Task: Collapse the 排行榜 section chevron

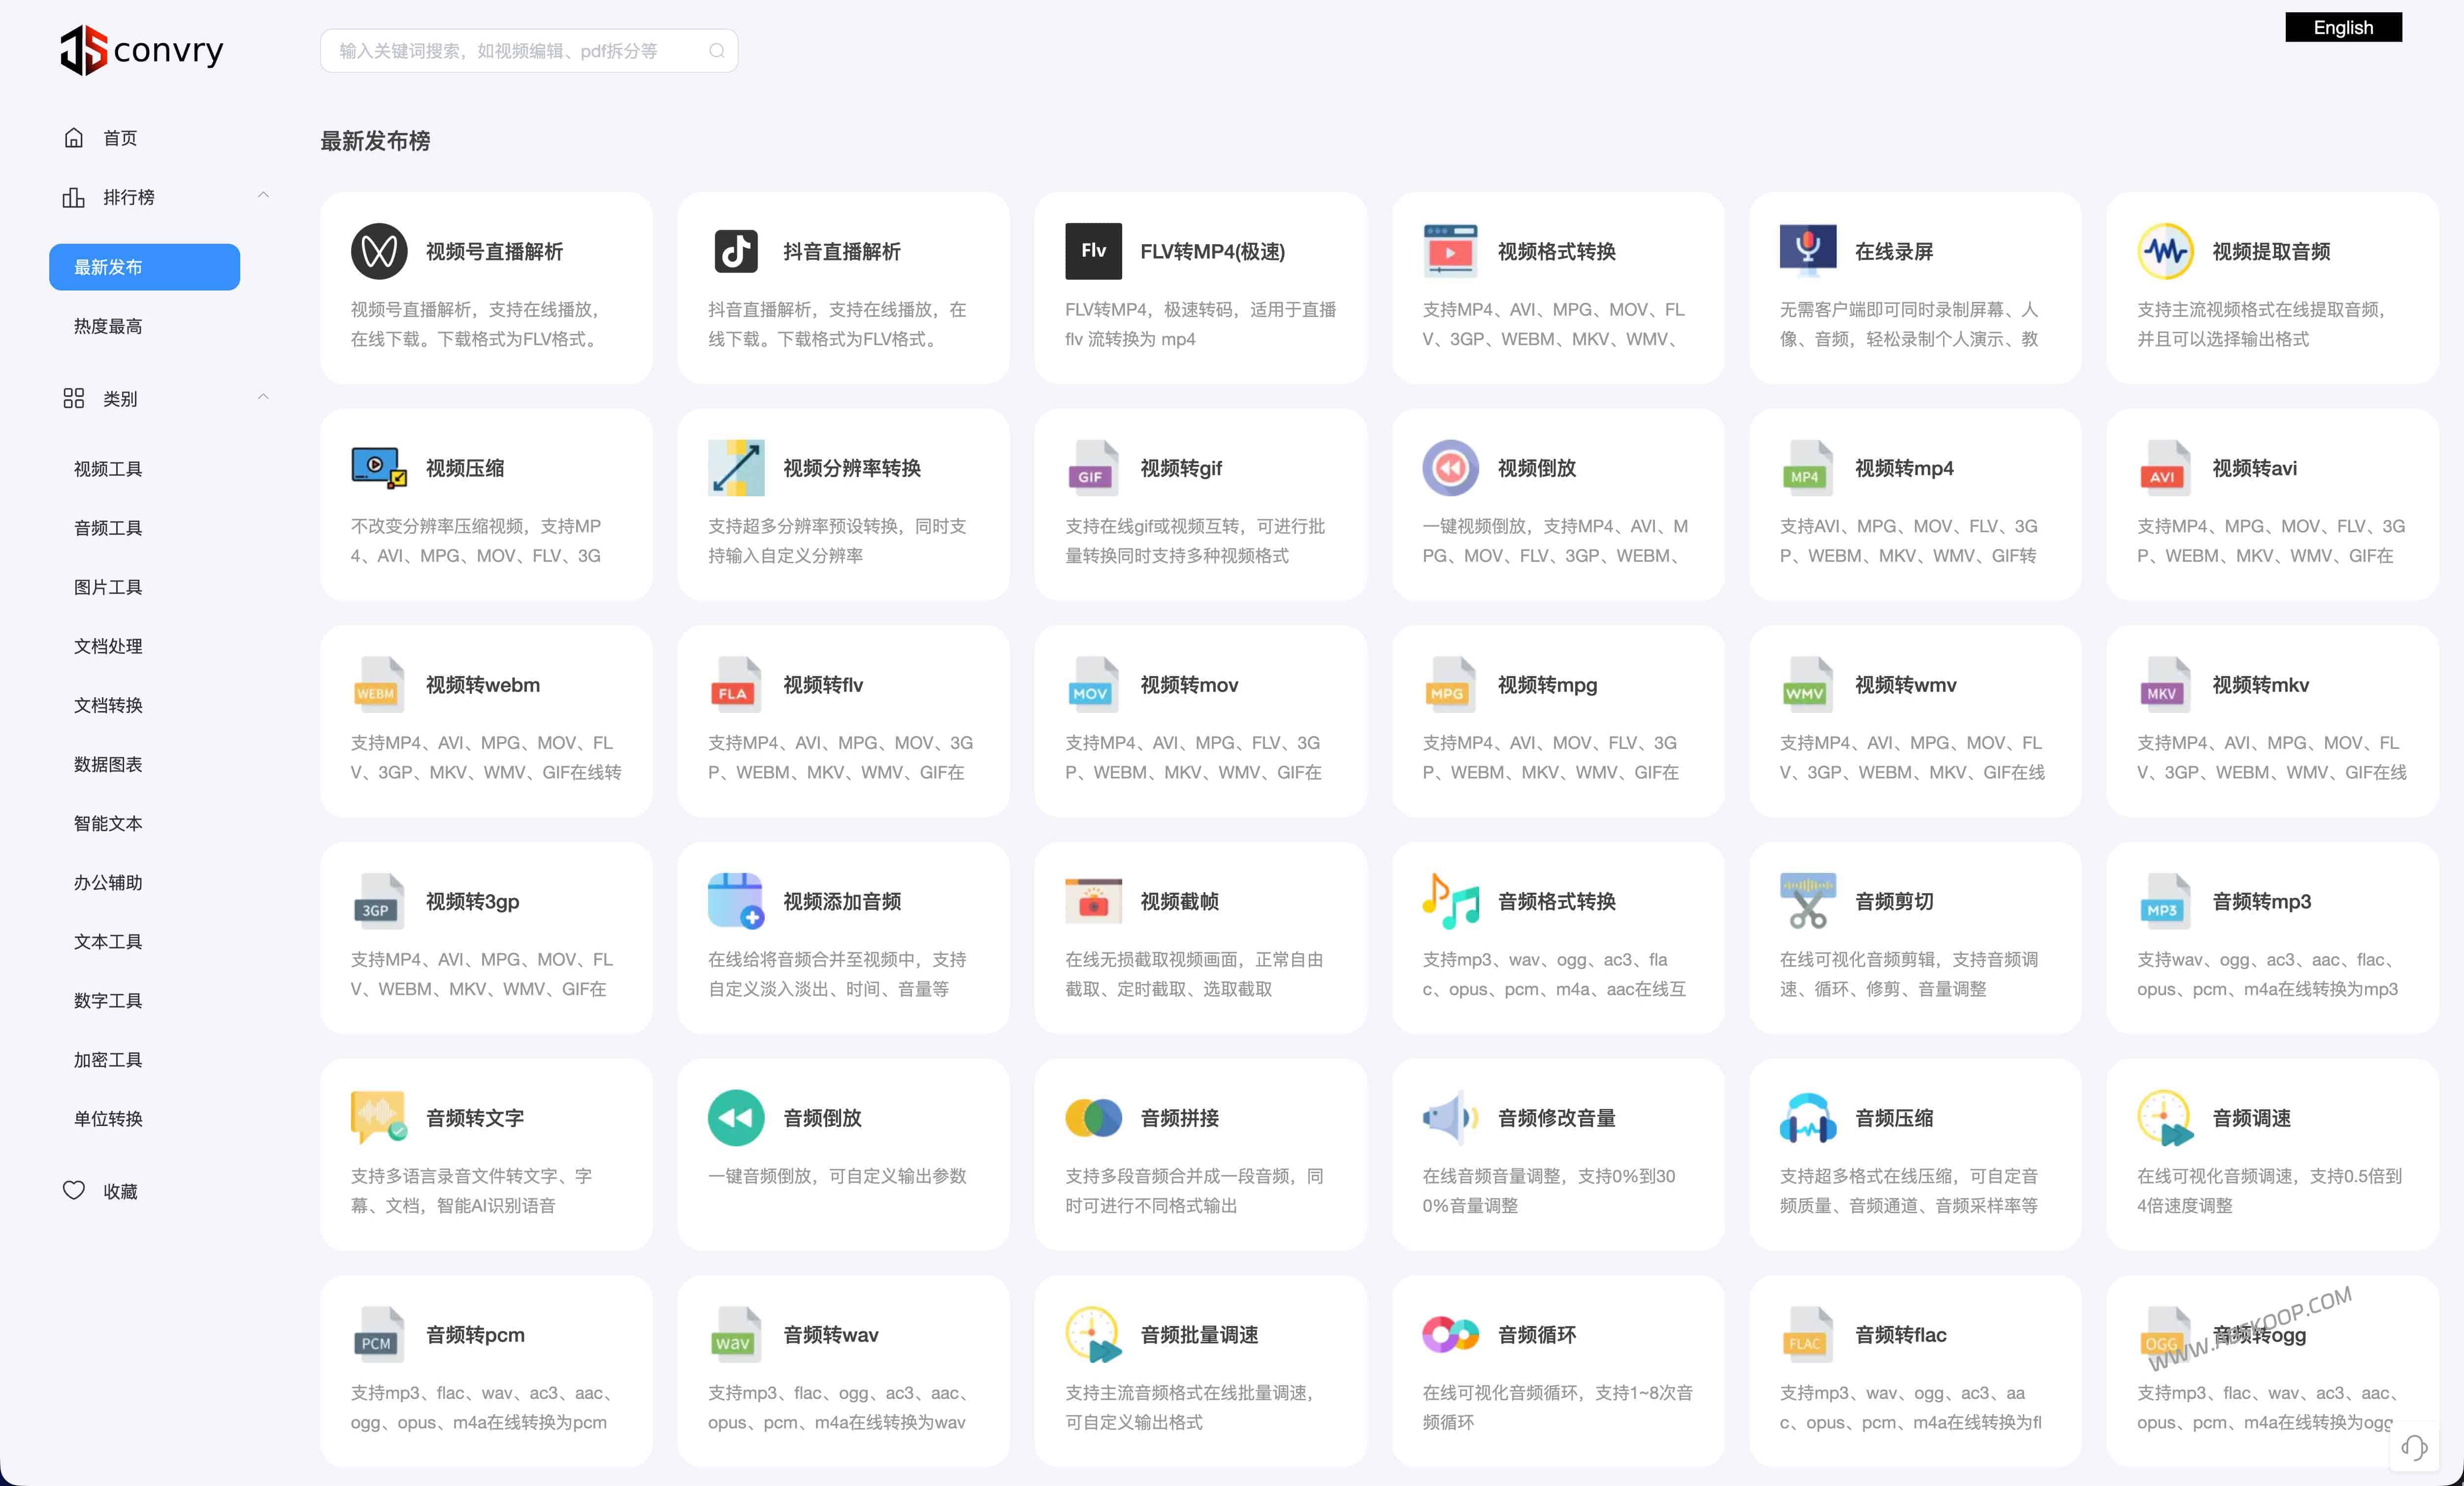Action: tap(263, 195)
